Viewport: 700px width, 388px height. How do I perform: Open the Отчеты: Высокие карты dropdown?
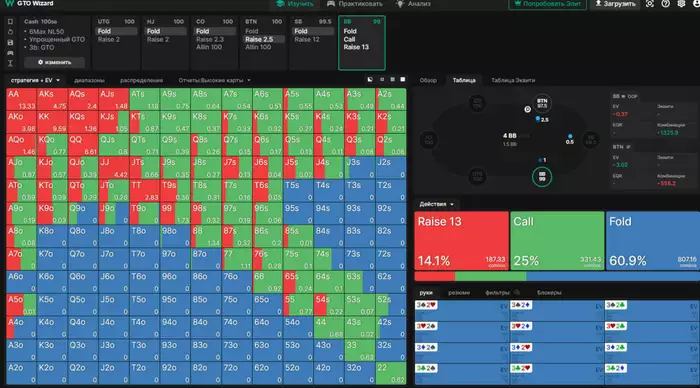click(214, 80)
